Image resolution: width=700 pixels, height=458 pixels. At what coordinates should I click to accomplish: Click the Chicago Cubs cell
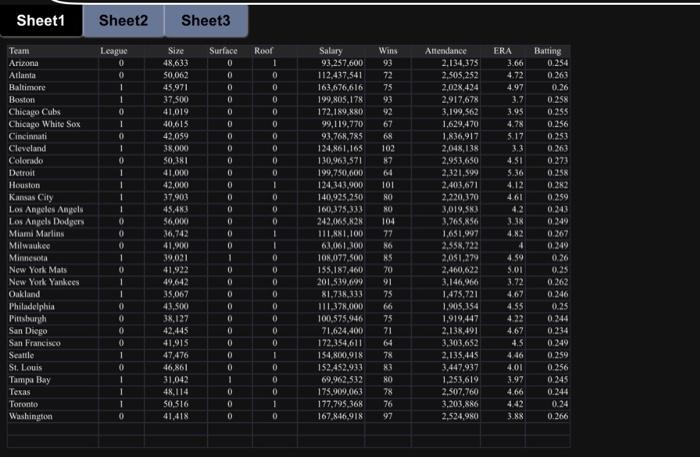coord(53,112)
